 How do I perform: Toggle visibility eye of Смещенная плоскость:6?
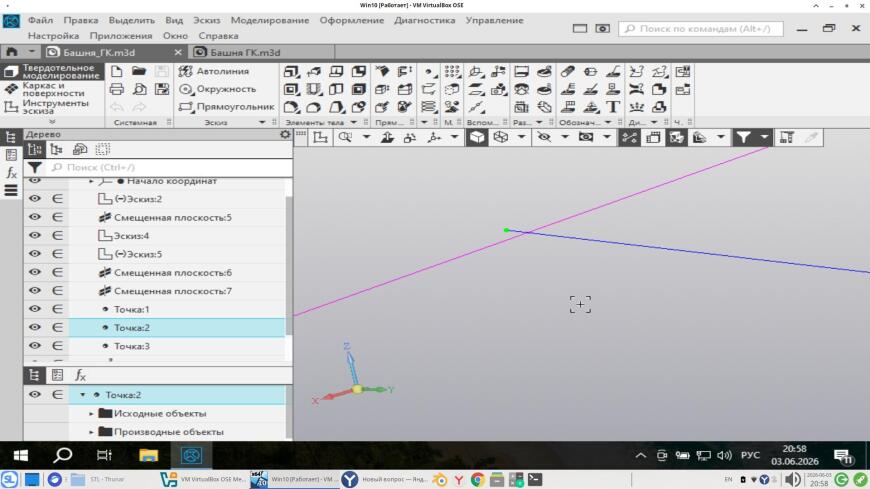point(35,272)
